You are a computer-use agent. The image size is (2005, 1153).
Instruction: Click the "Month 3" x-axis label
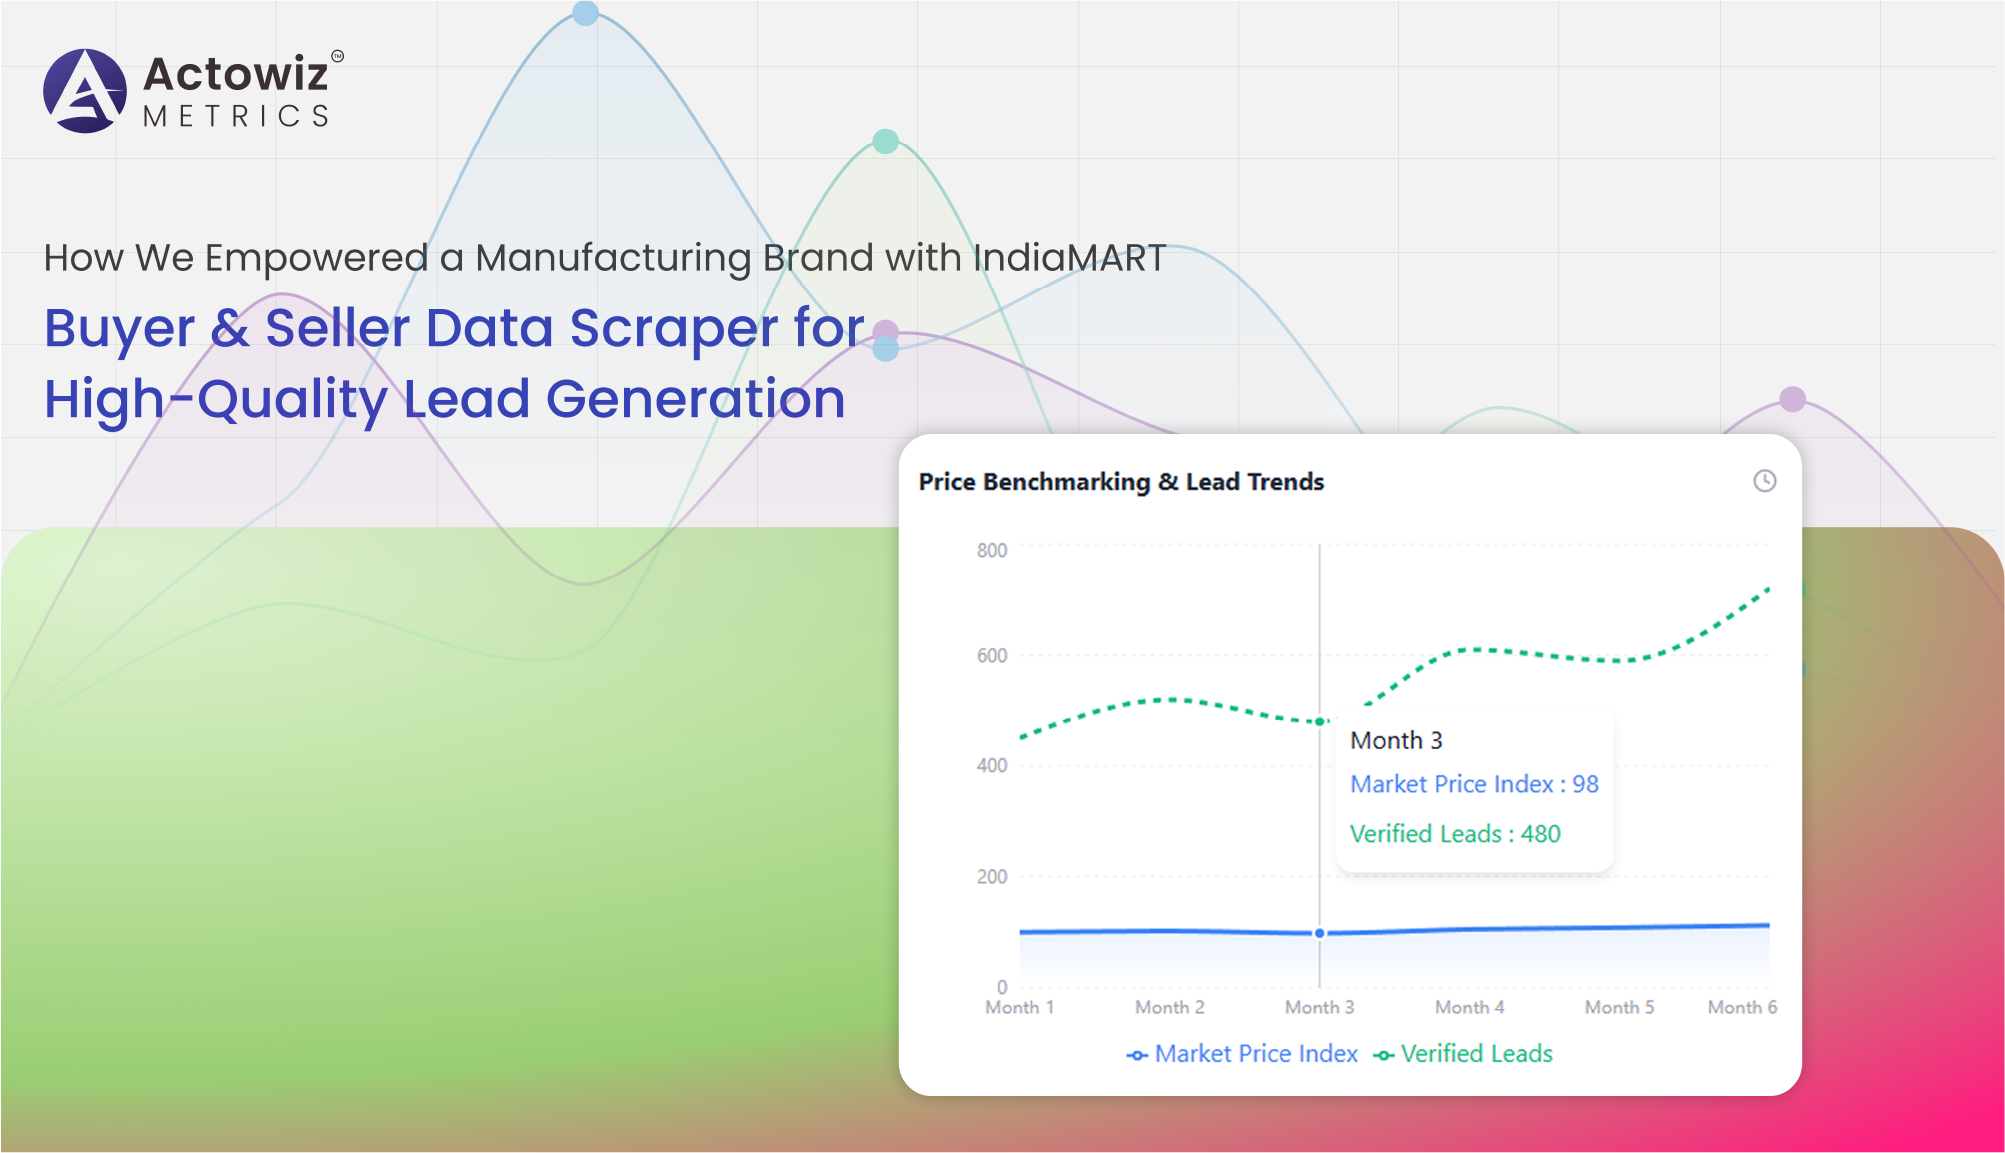1320,1007
